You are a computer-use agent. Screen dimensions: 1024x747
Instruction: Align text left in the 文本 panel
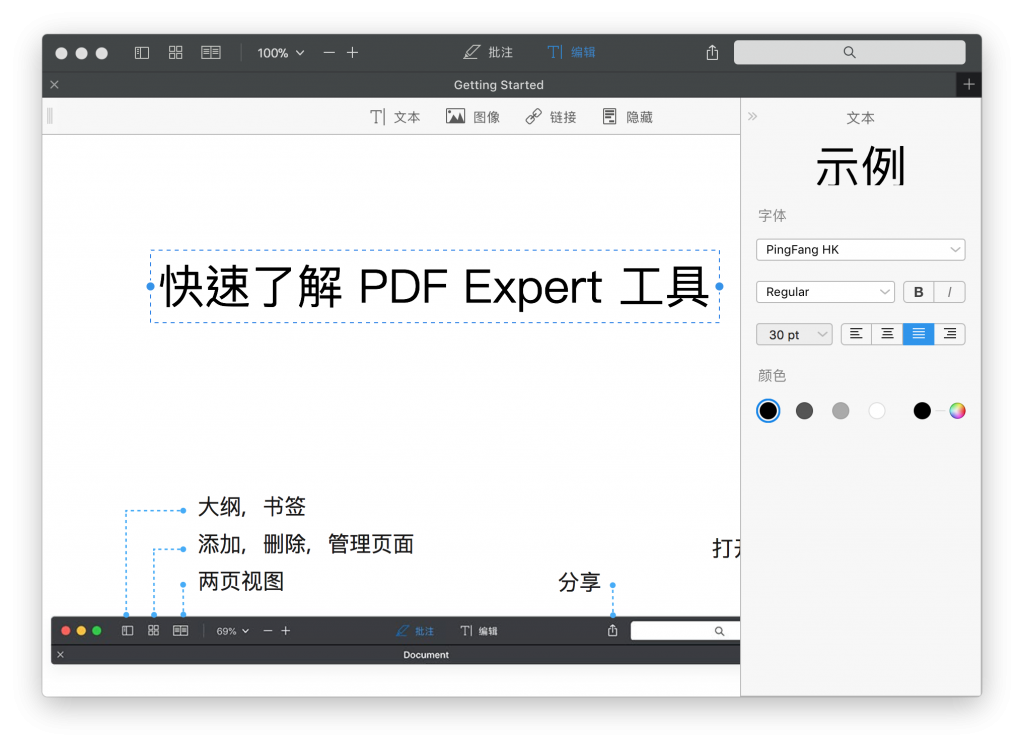[856, 334]
